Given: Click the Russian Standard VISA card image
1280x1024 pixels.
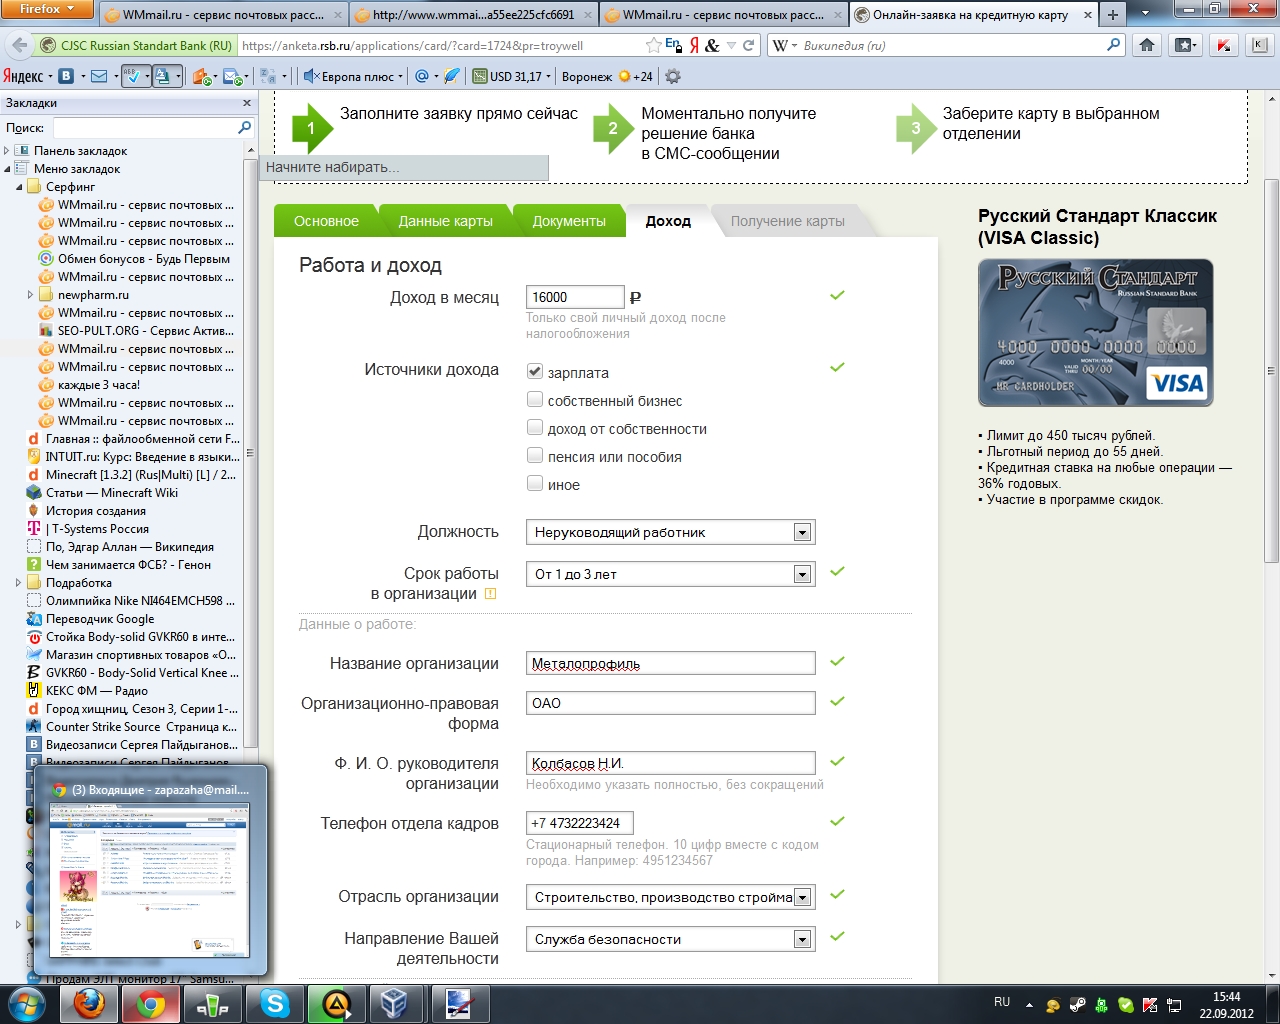Looking at the screenshot, I should click(1096, 333).
